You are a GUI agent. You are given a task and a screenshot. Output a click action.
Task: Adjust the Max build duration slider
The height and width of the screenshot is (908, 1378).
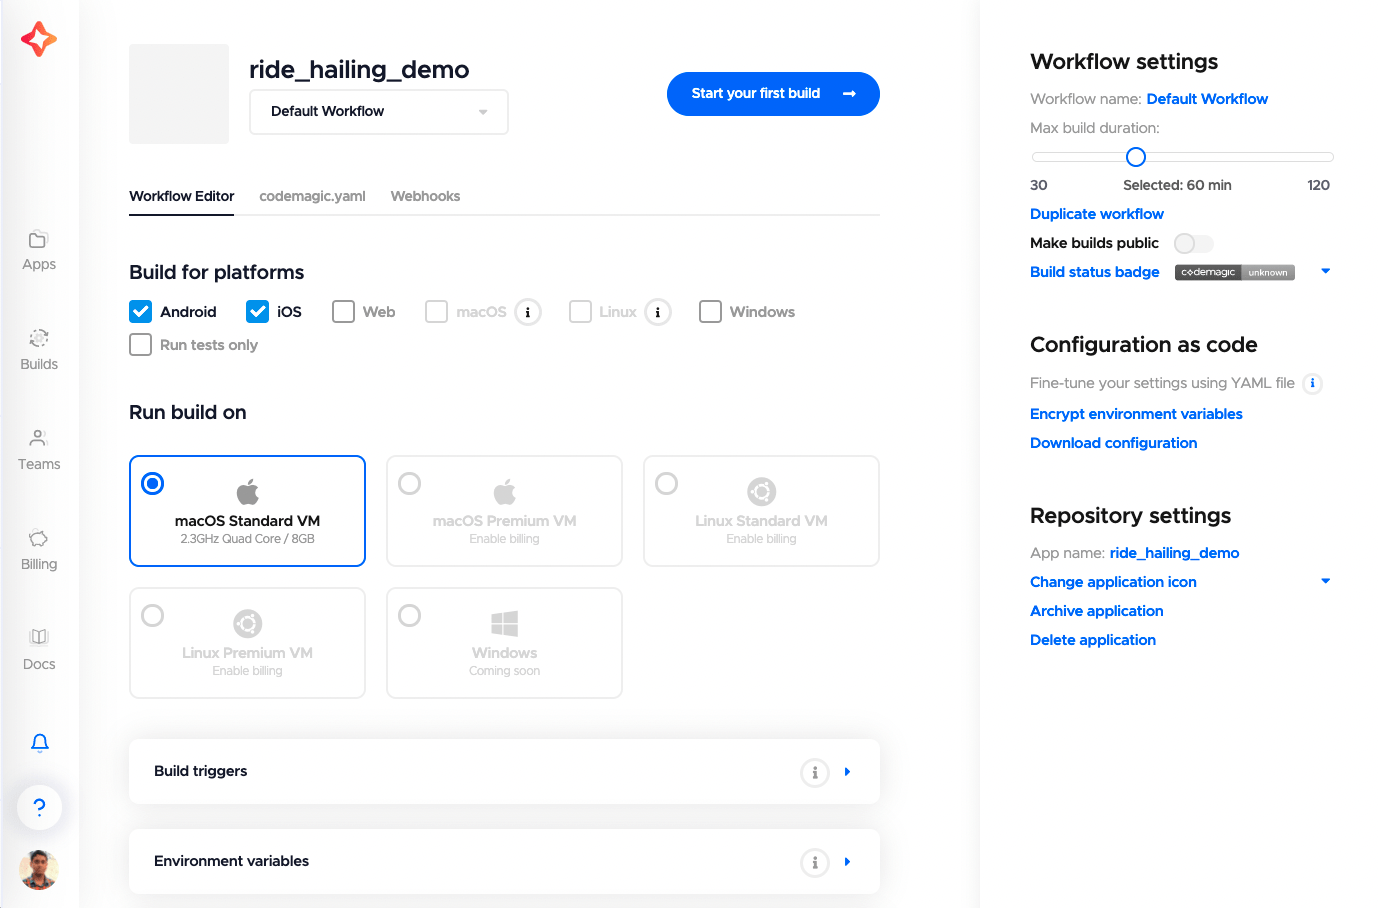click(1135, 156)
